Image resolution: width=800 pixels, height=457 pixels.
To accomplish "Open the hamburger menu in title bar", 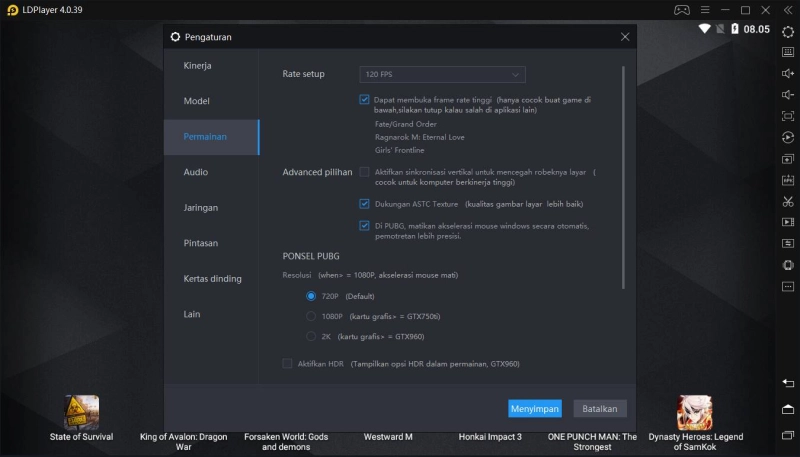I will tap(705, 10).
